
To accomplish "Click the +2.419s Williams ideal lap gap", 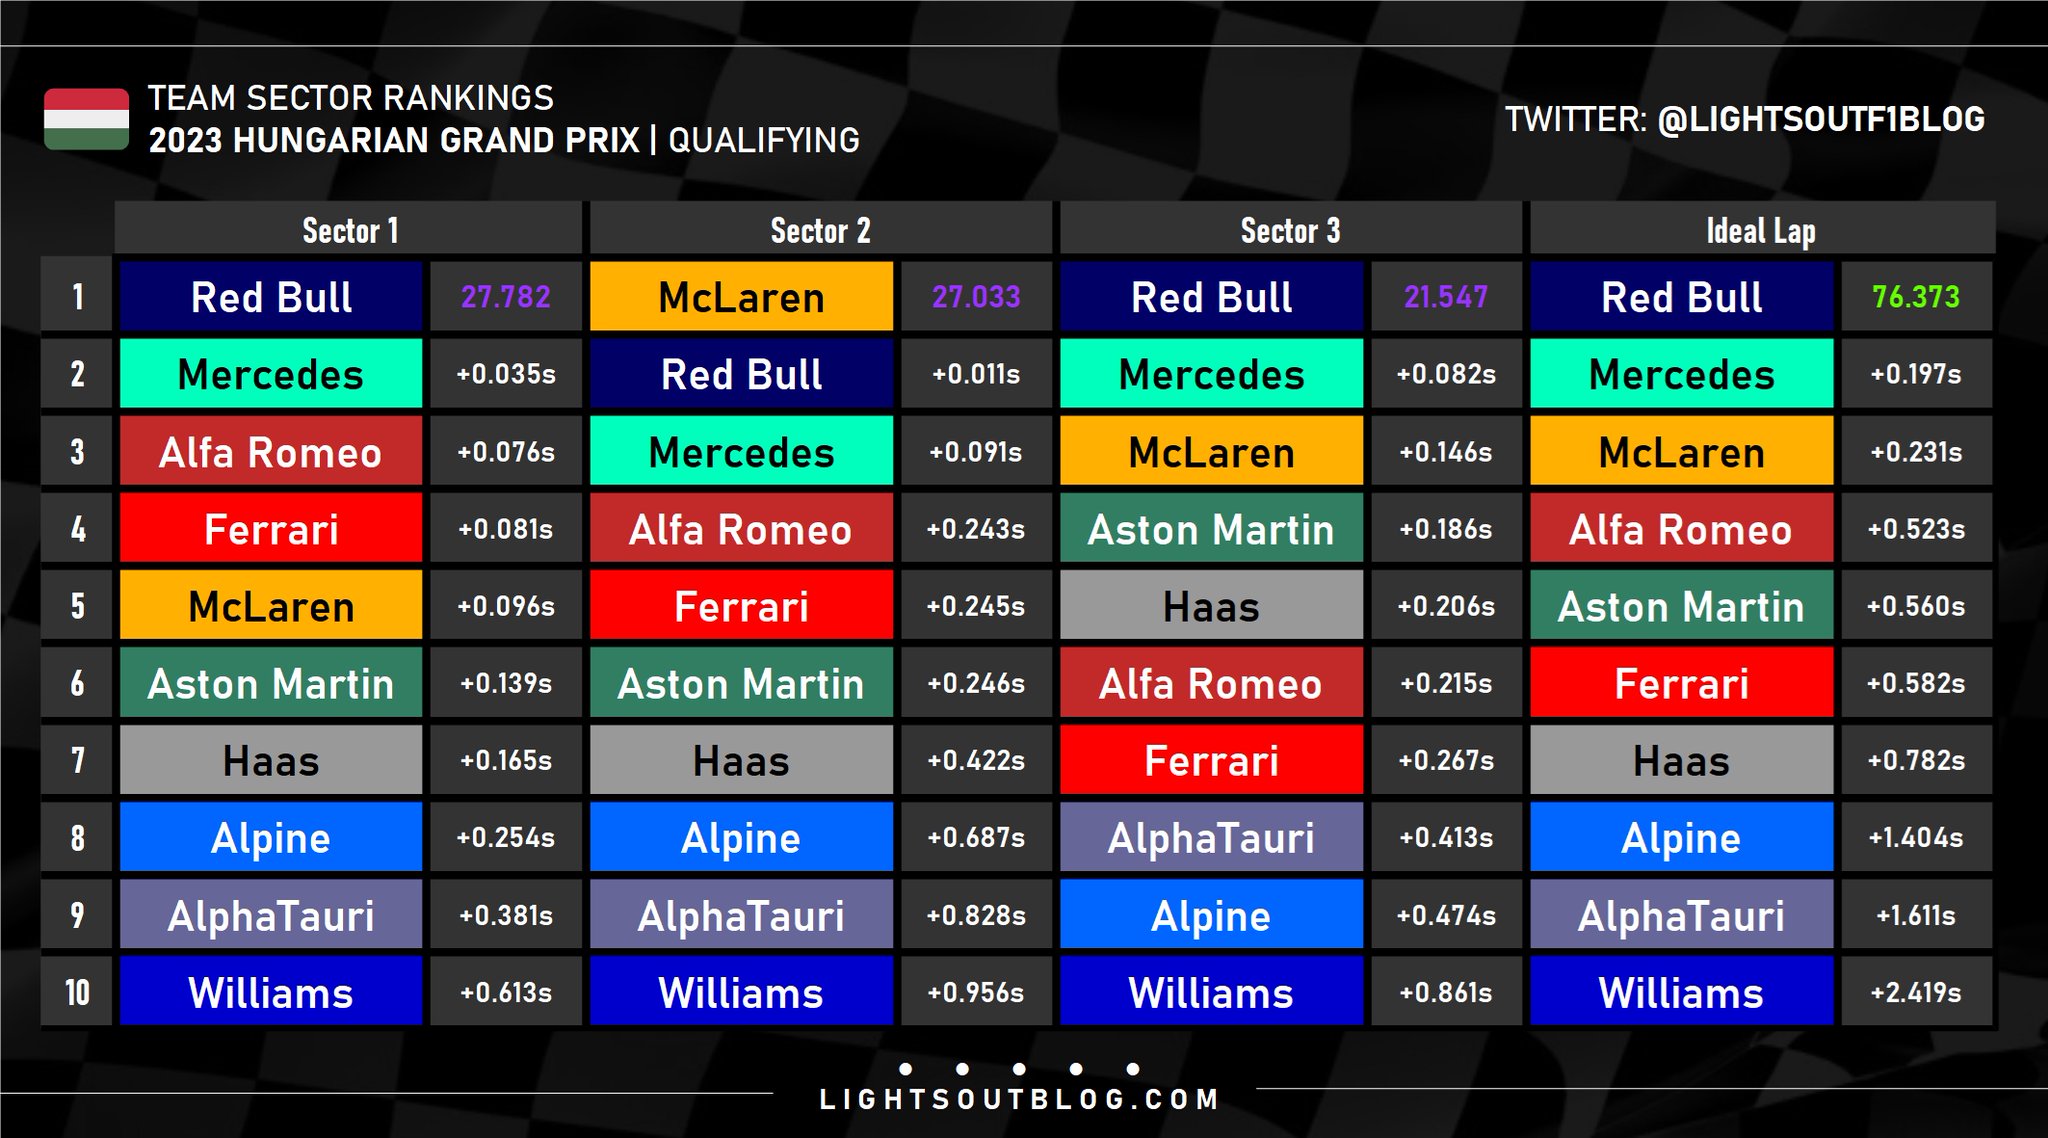I will tap(1915, 992).
